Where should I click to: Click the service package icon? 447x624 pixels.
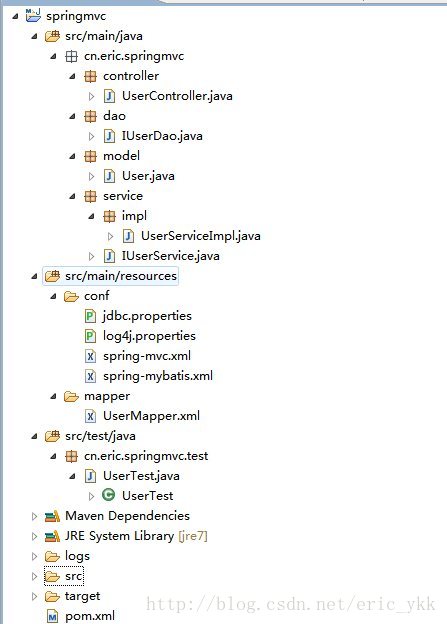[90, 196]
